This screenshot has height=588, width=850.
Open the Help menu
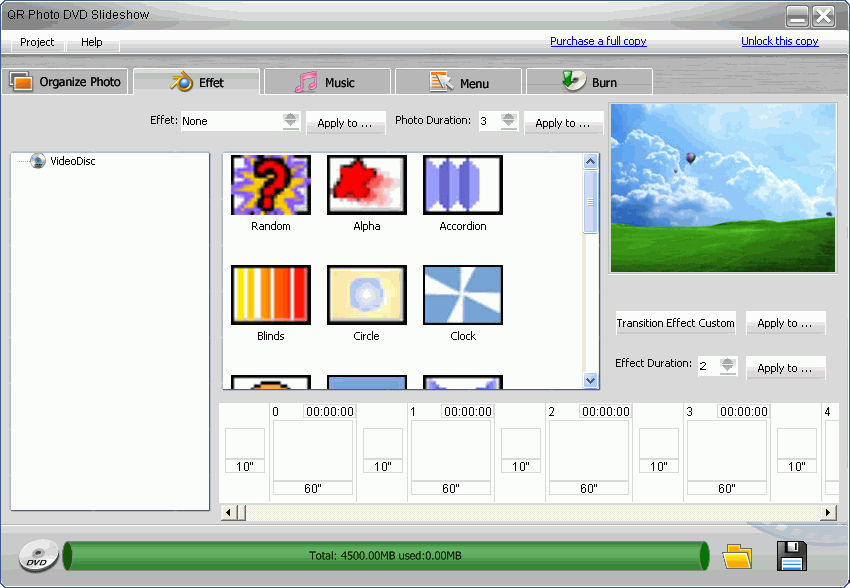92,42
